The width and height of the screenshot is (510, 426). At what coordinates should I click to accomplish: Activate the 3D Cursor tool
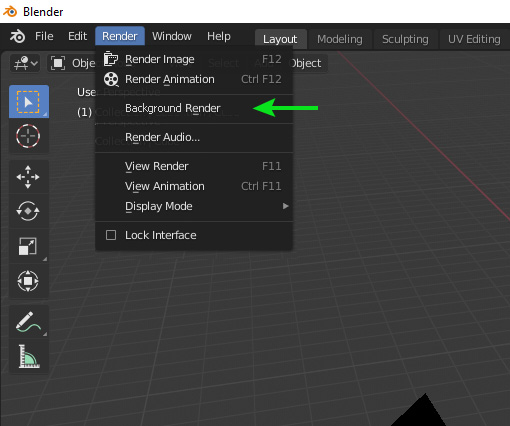[29, 136]
